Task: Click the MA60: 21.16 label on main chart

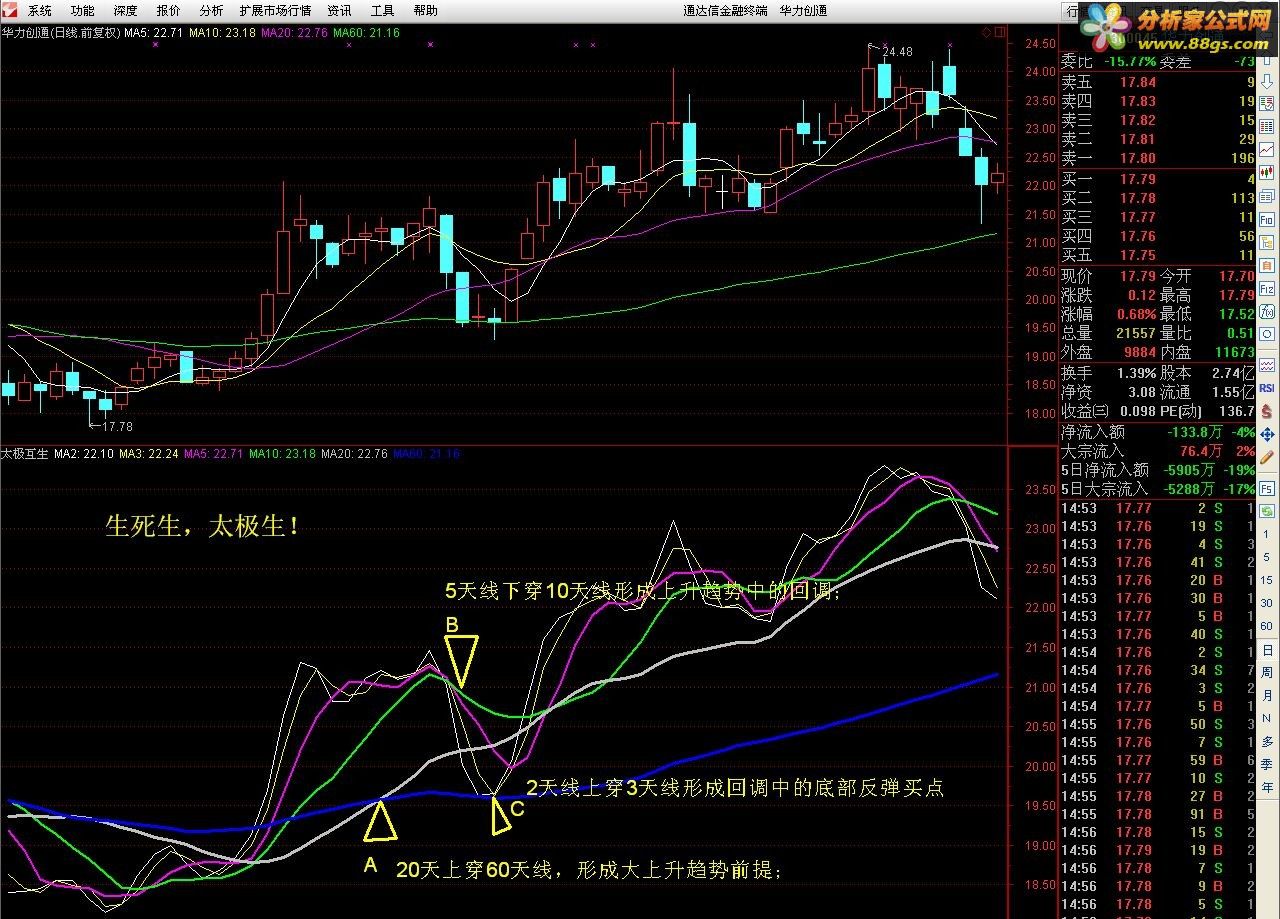Action: tap(366, 33)
